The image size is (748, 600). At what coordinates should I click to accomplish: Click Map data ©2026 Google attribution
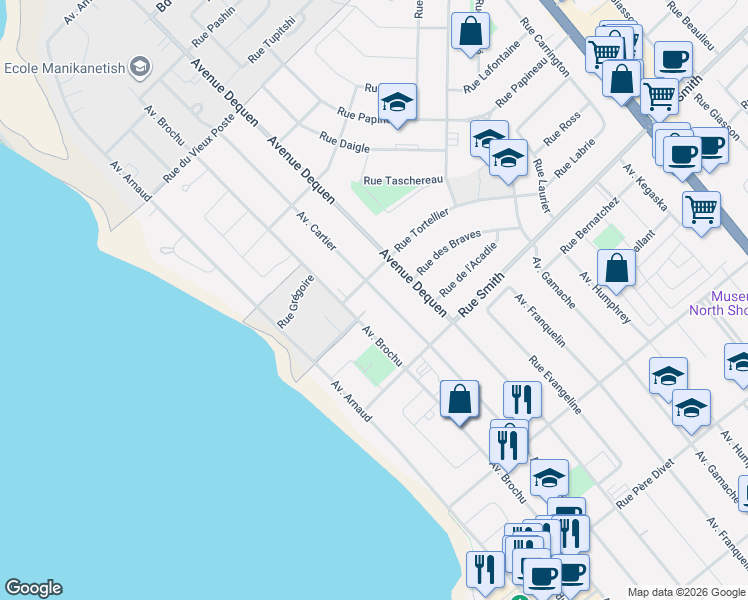(x=686, y=593)
